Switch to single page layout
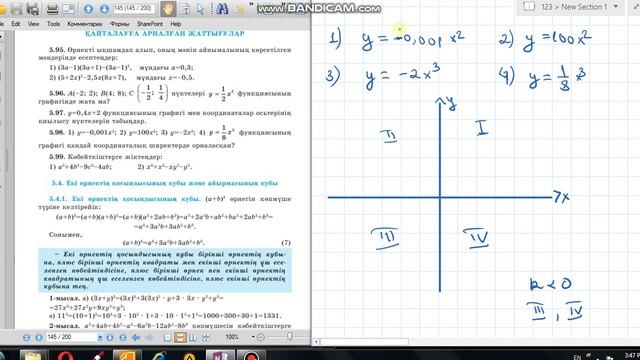 click(167, 338)
